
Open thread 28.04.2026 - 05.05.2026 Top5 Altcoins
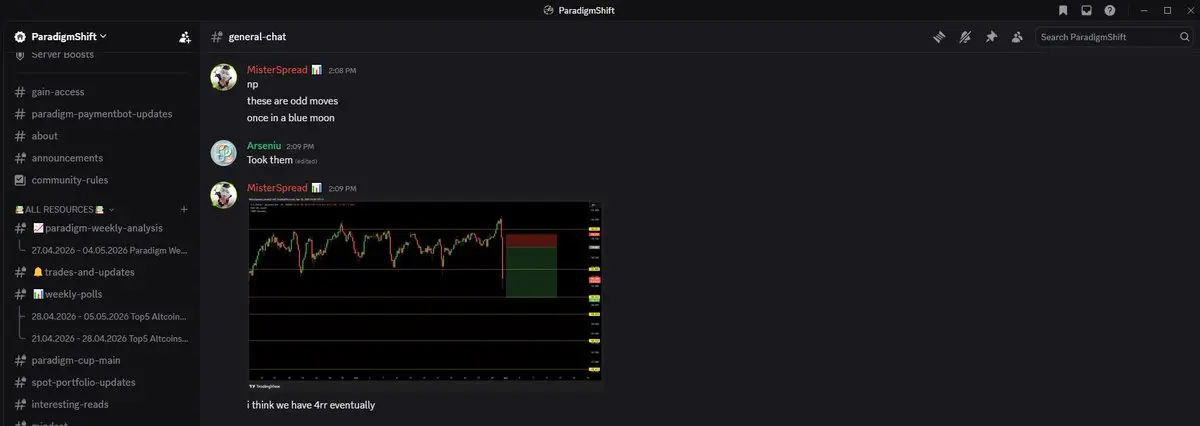pos(109,316)
